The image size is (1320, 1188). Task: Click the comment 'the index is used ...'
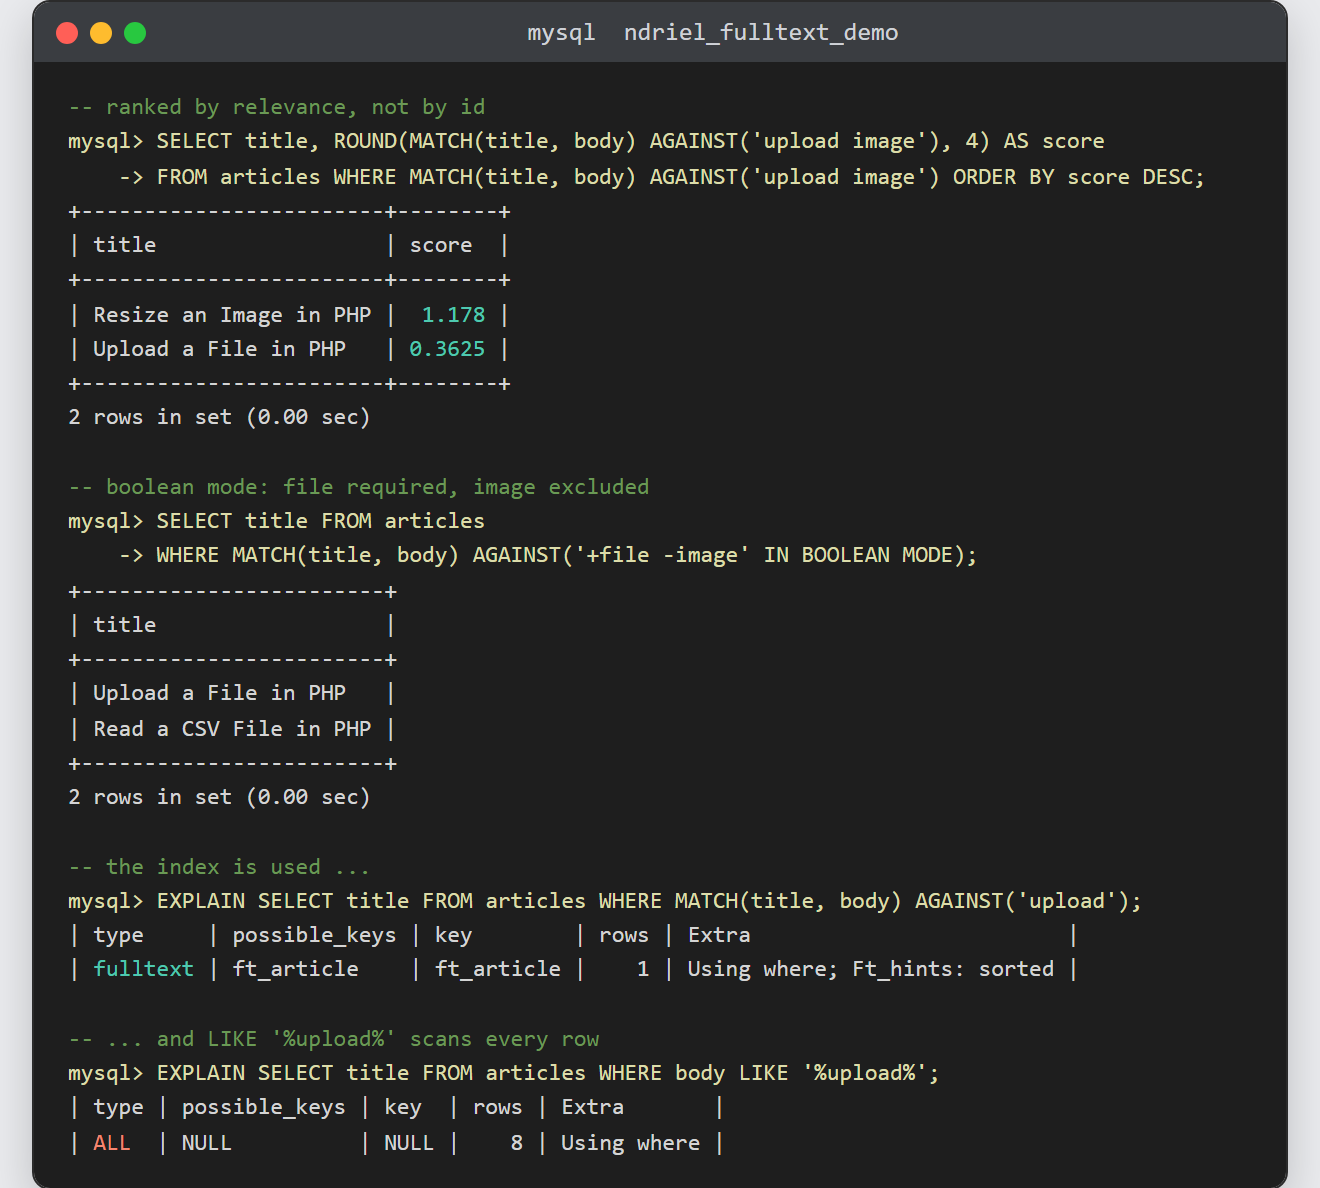click(x=219, y=867)
